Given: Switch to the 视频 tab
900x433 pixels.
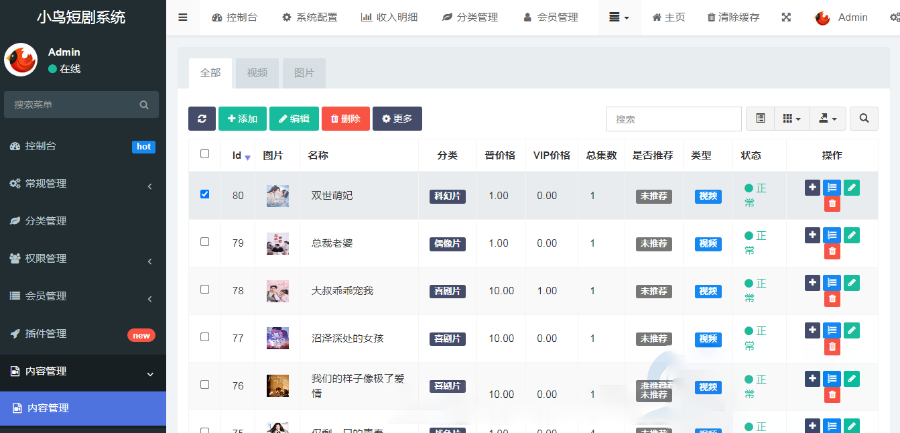Looking at the screenshot, I should 257,73.
